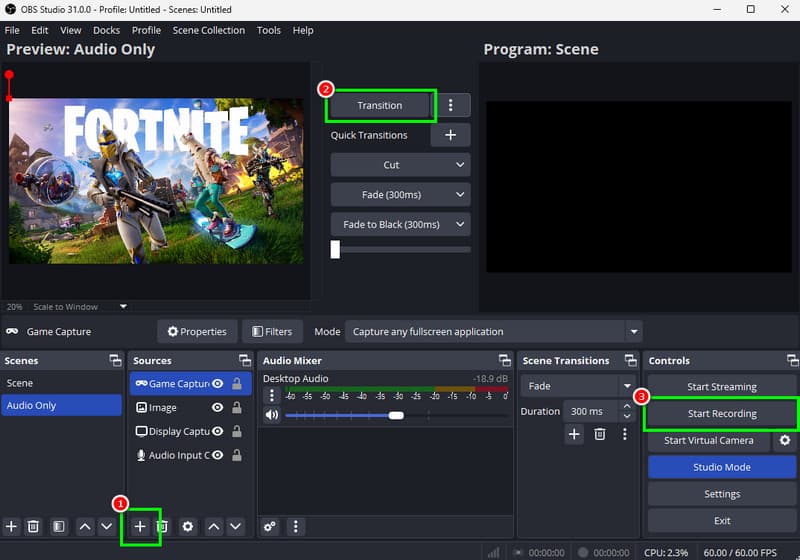Viewport: 800px width, 560px height.
Task: Hide the Audio Input Capture source
Action: [x=217, y=455]
